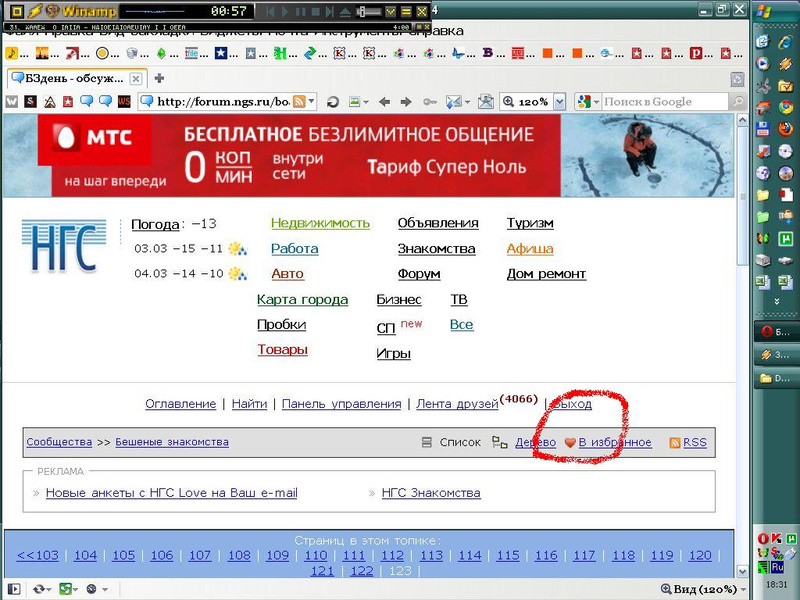Switch to the 'БЗдень - обсуж...' tab
Image resolution: width=800 pixels, height=600 pixels.
[x=70, y=78]
